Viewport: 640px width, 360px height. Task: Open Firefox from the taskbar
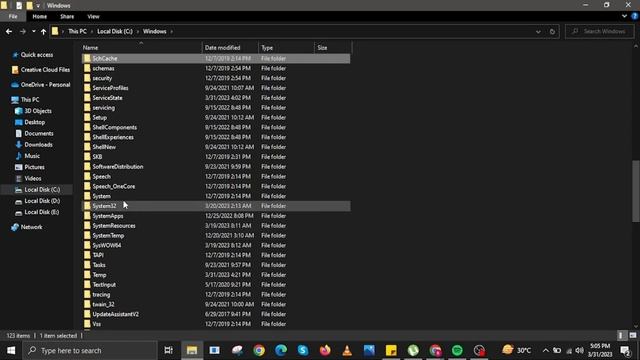[325, 351]
